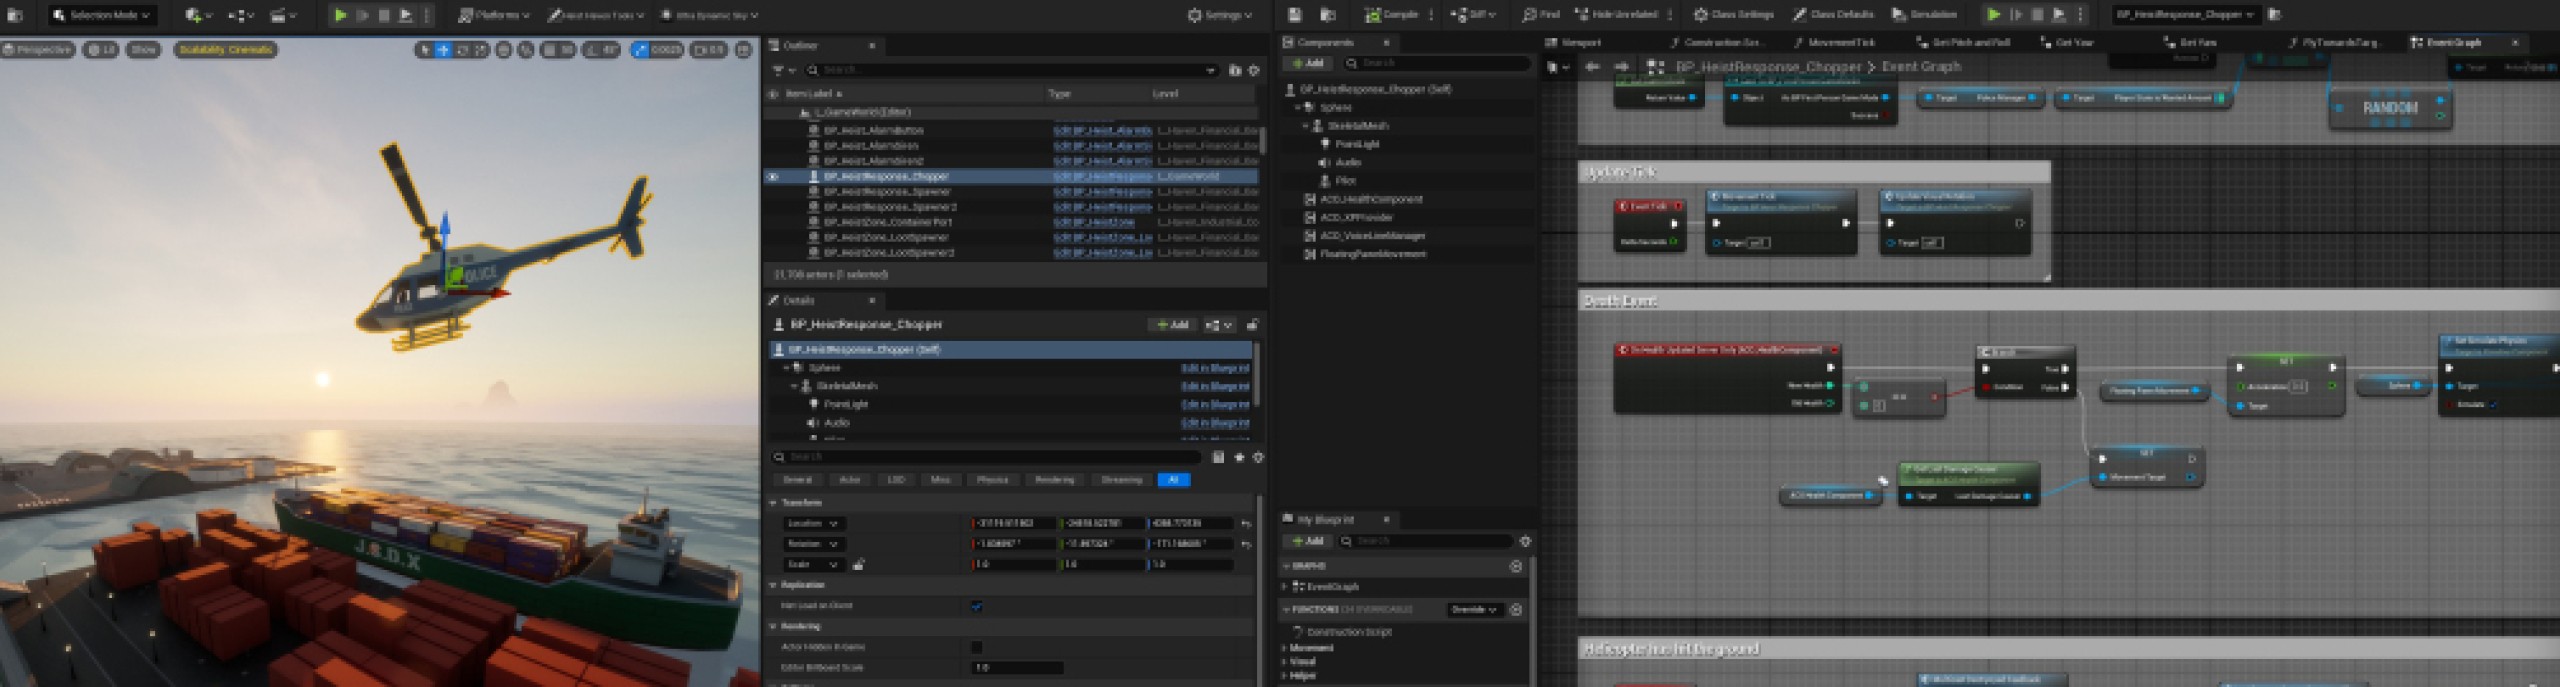Screen dimensions: 2560x687
Task: Open the Override functions dropdown in My Blueprint
Action: (1474, 609)
